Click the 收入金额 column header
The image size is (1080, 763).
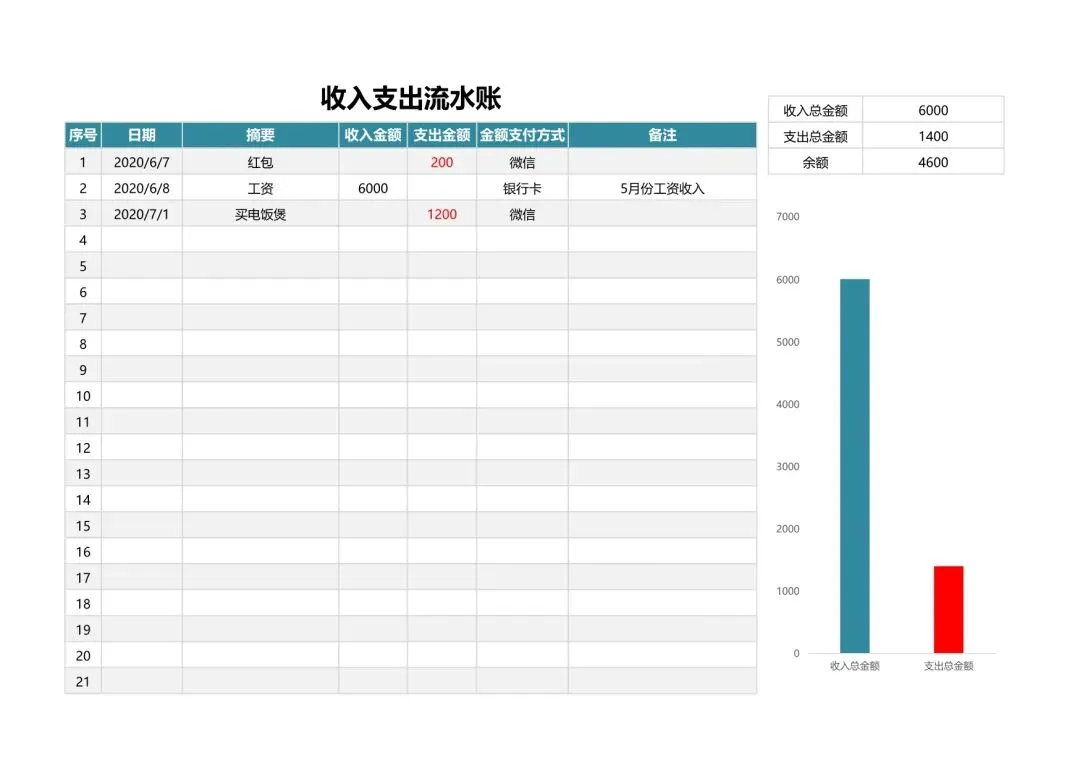[373, 135]
